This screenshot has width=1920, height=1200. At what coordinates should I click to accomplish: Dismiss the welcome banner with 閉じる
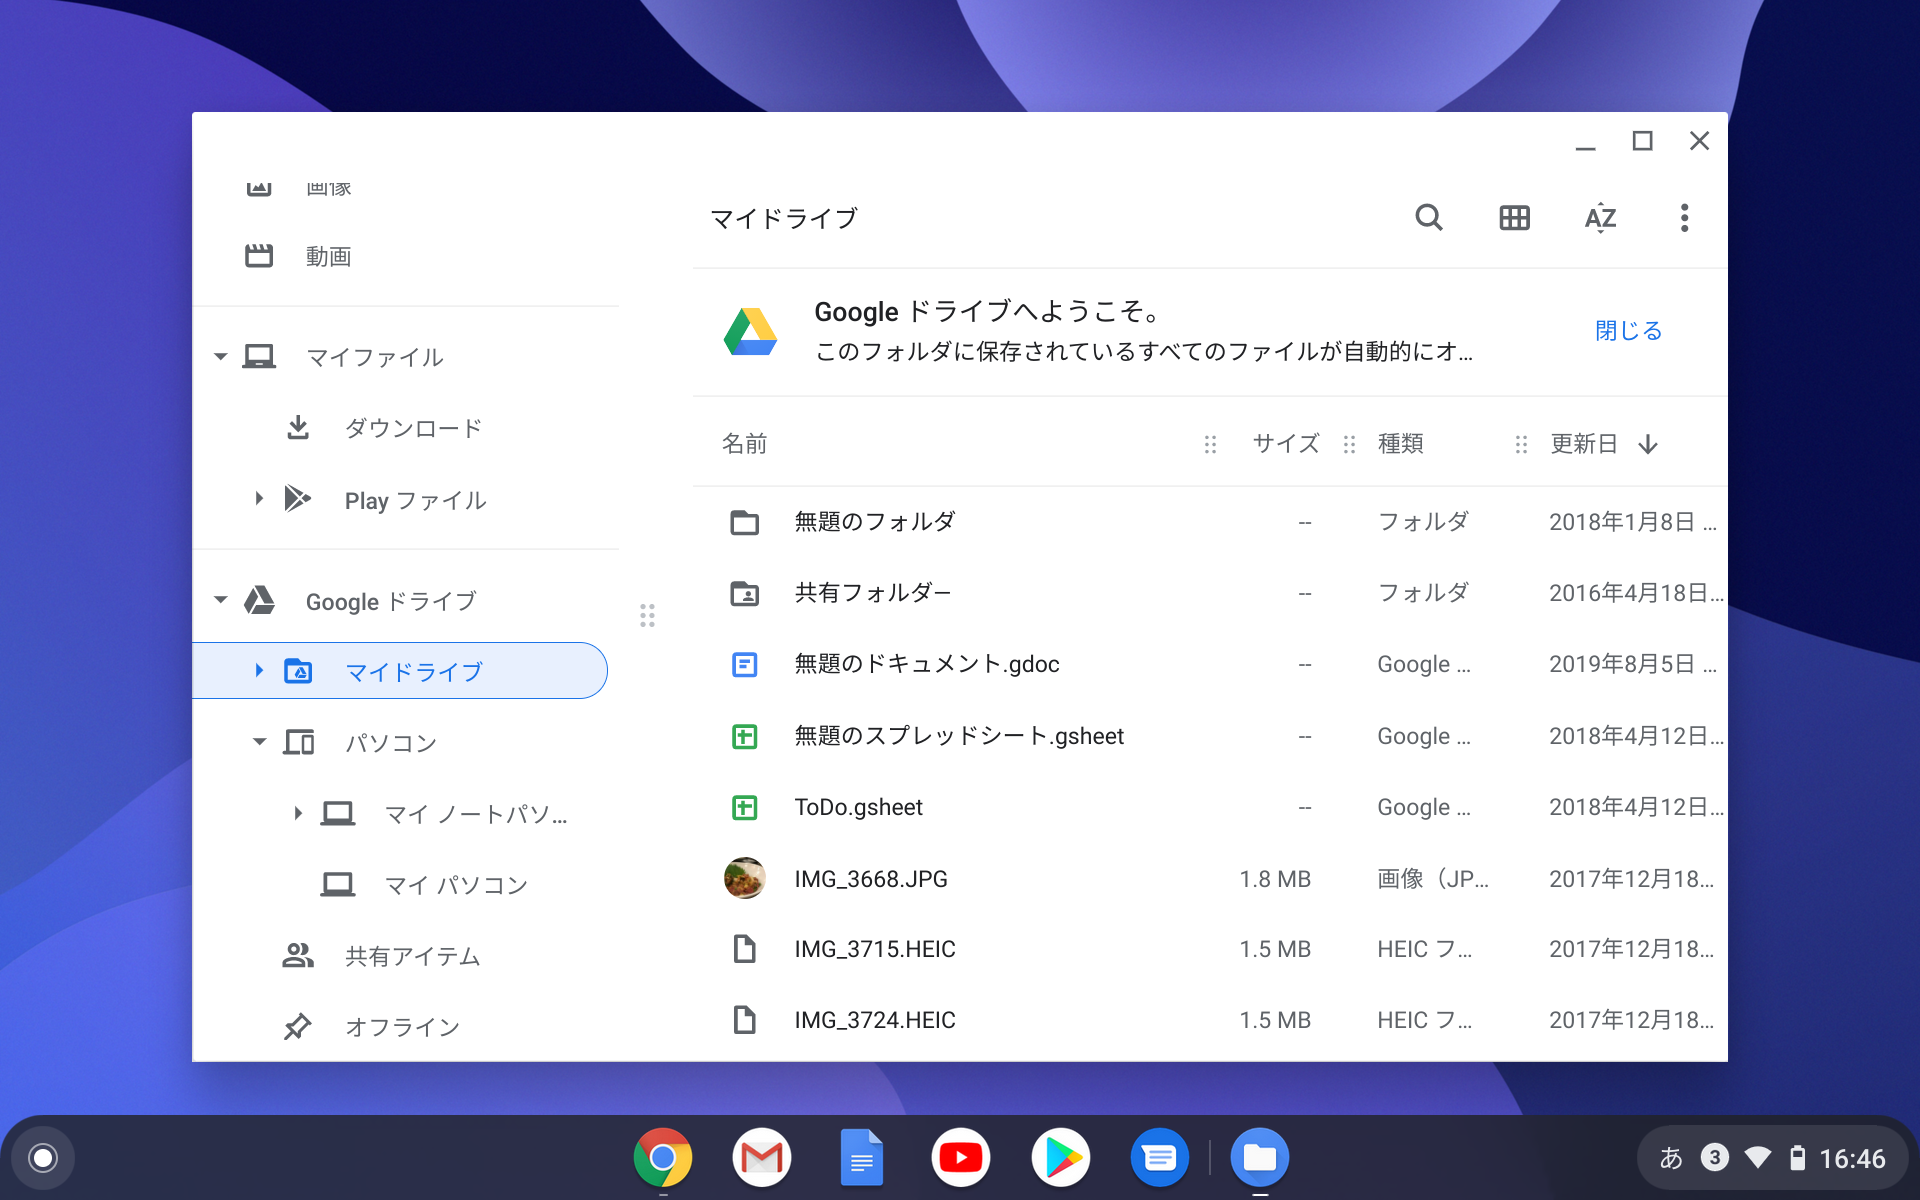coord(1628,330)
